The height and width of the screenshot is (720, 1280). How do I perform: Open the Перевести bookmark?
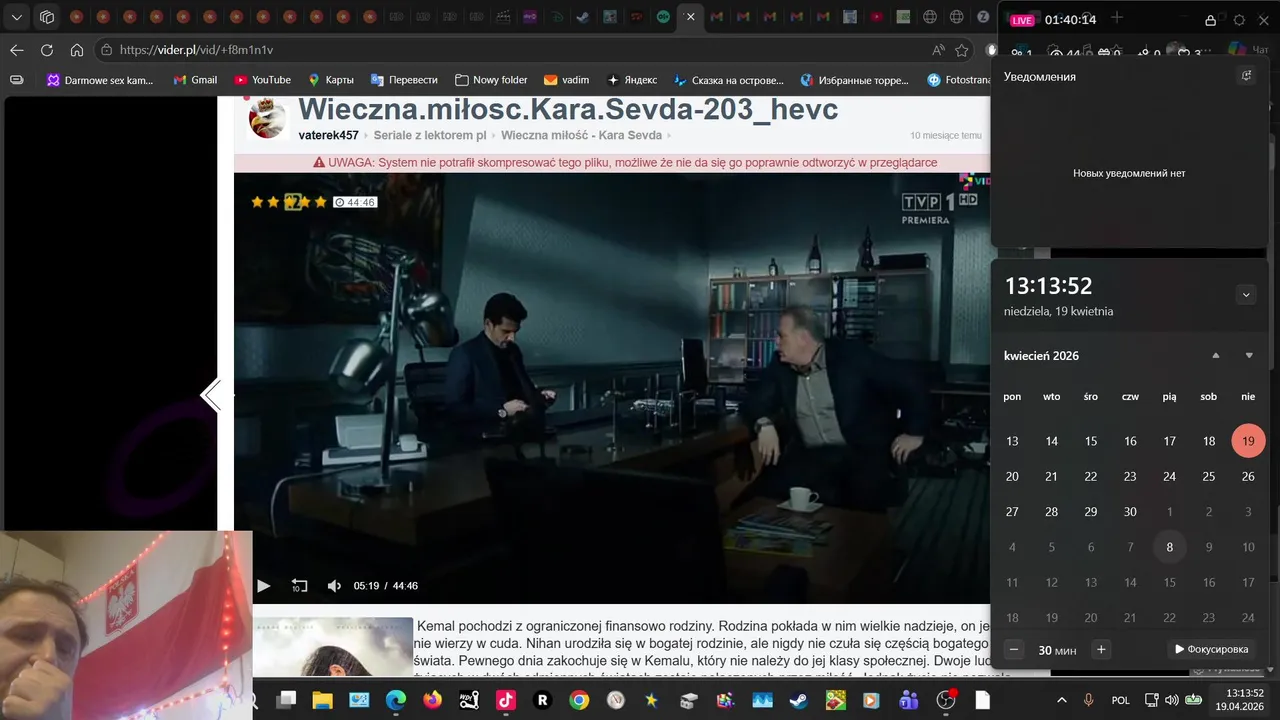click(404, 80)
